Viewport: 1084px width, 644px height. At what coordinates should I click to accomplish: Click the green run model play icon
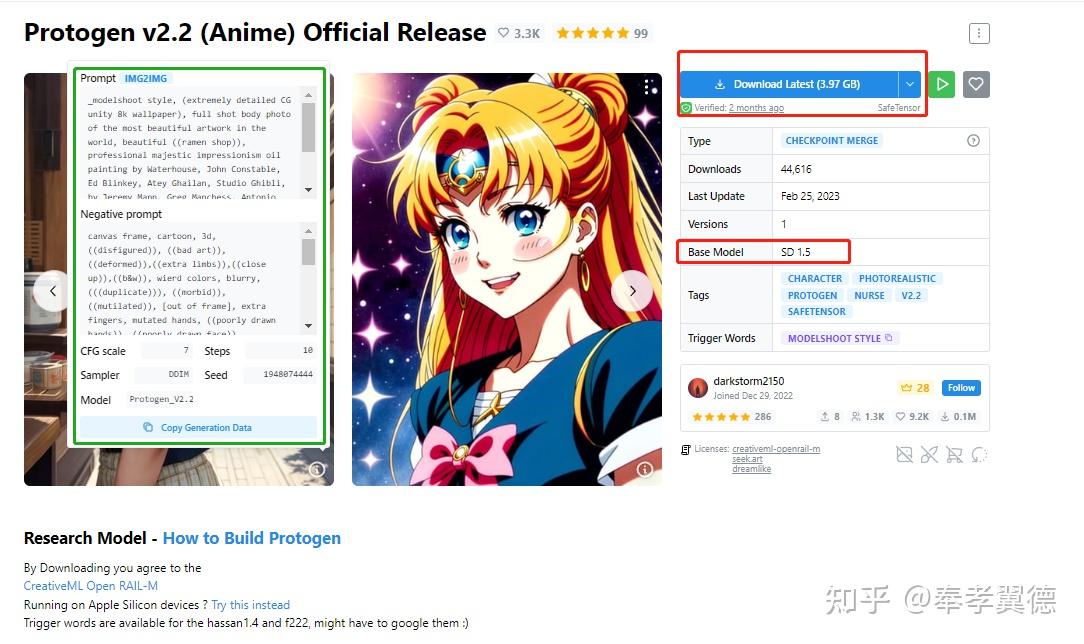coord(942,84)
